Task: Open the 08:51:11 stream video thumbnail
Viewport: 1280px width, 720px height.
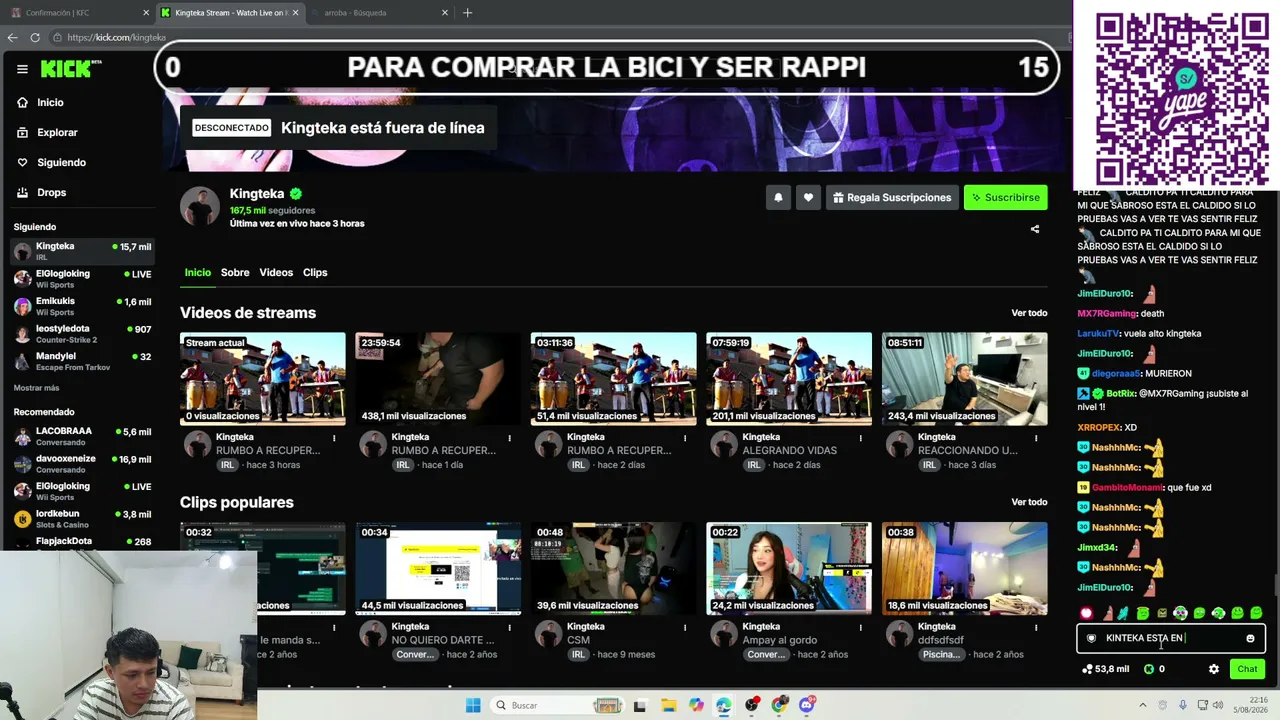Action: tap(964, 378)
